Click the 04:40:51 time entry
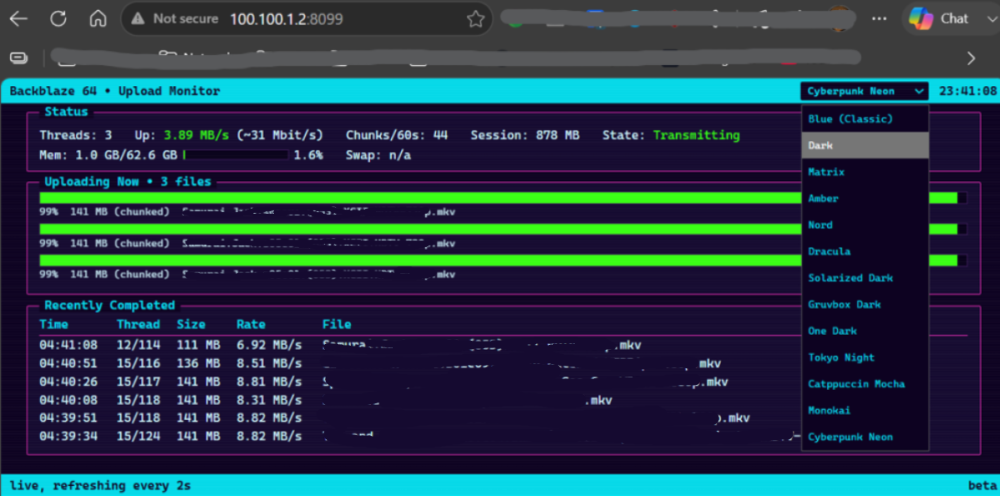The width and height of the screenshot is (1000, 496). point(69,363)
